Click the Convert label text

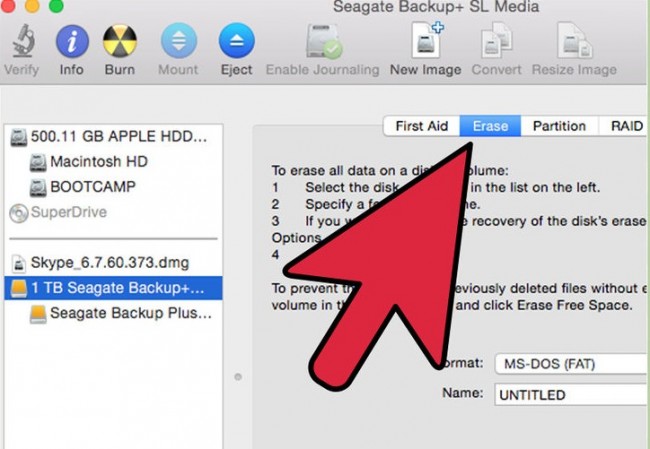pos(496,70)
